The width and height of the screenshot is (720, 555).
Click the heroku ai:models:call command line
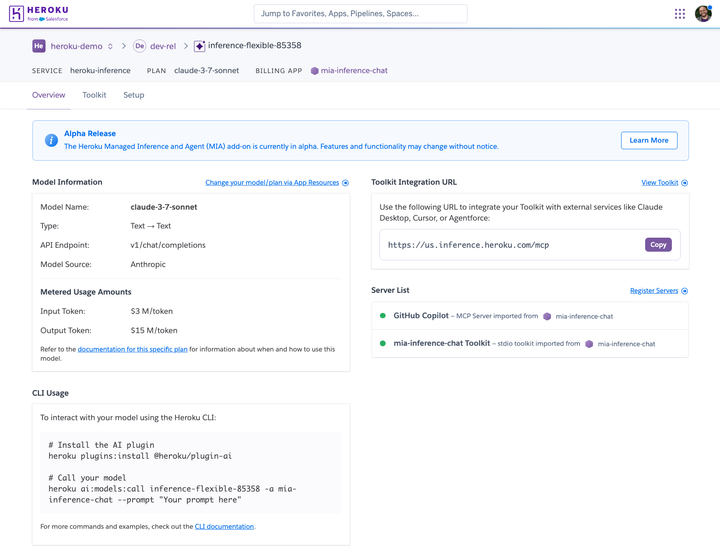(x=172, y=494)
